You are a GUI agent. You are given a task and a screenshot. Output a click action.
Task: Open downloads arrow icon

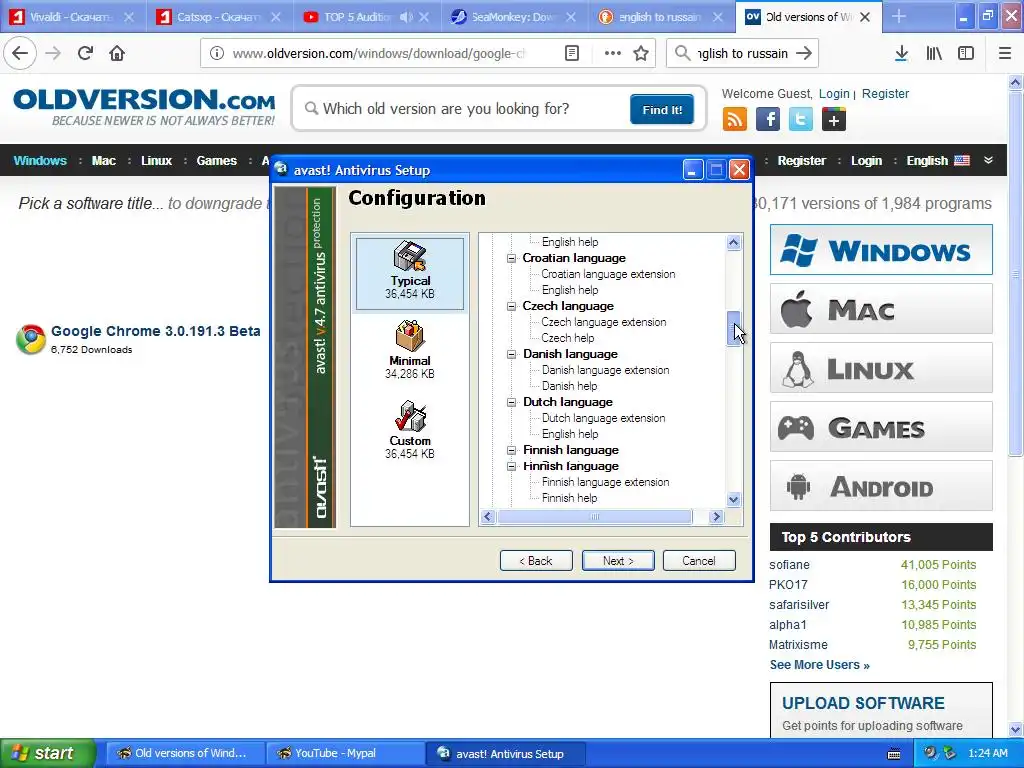[x=901, y=54]
